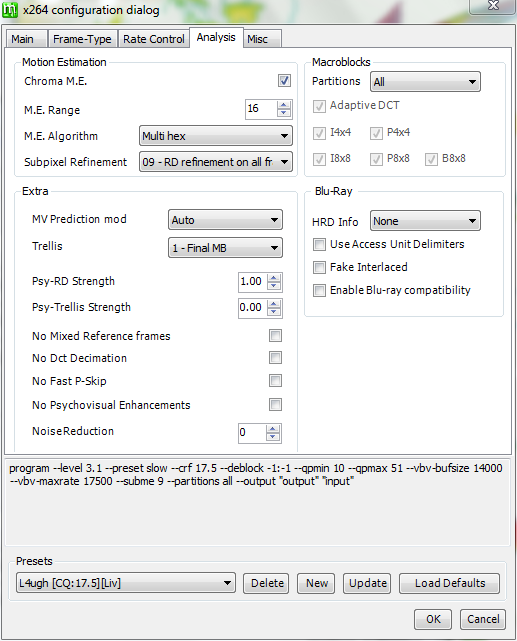The image size is (517, 641).
Task: Click the P8x8 checkbox
Action: [376, 159]
